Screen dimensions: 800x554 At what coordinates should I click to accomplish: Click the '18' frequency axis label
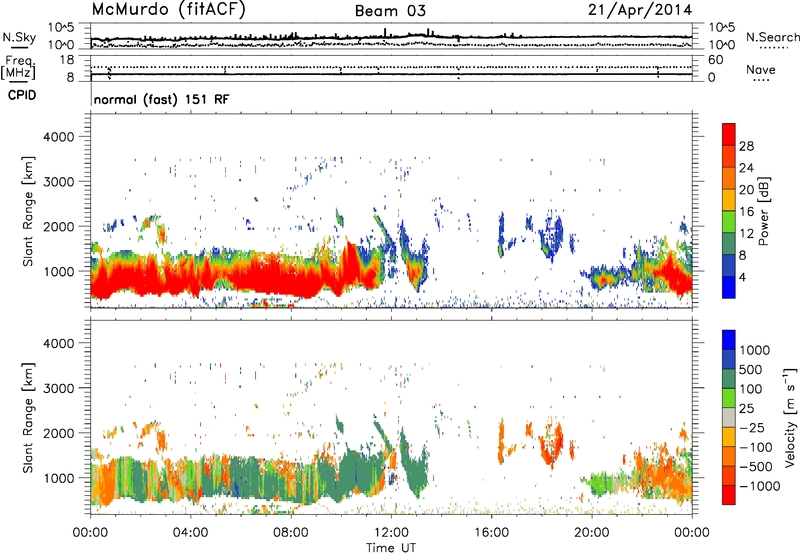click(67, 60)
